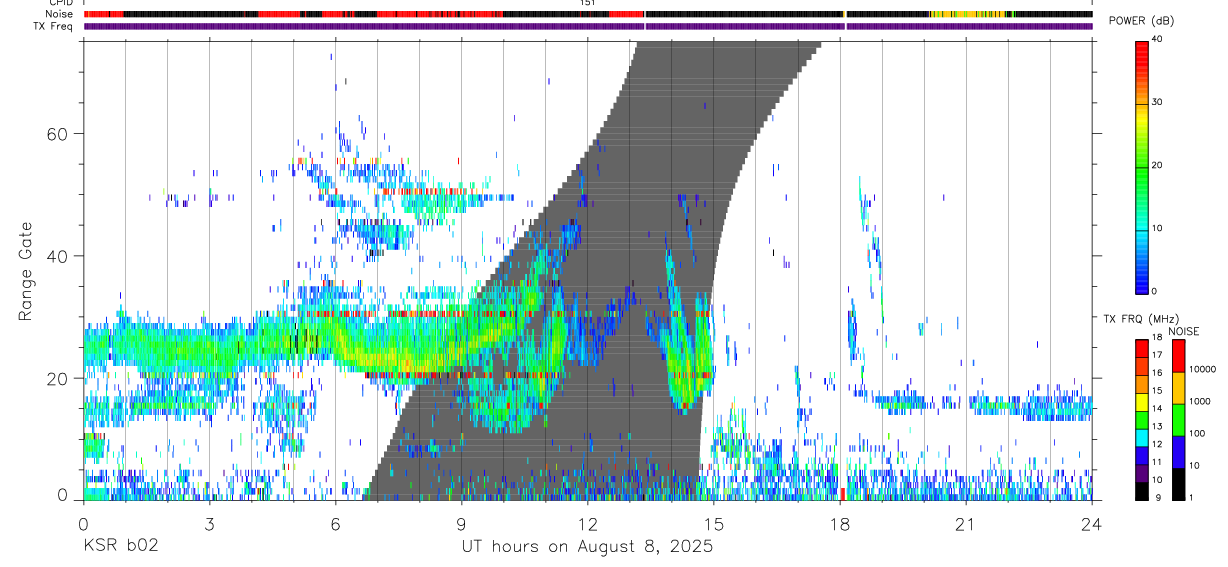Click the "NOISE" legend title
1228x567 pixels.
(1183, 332)
